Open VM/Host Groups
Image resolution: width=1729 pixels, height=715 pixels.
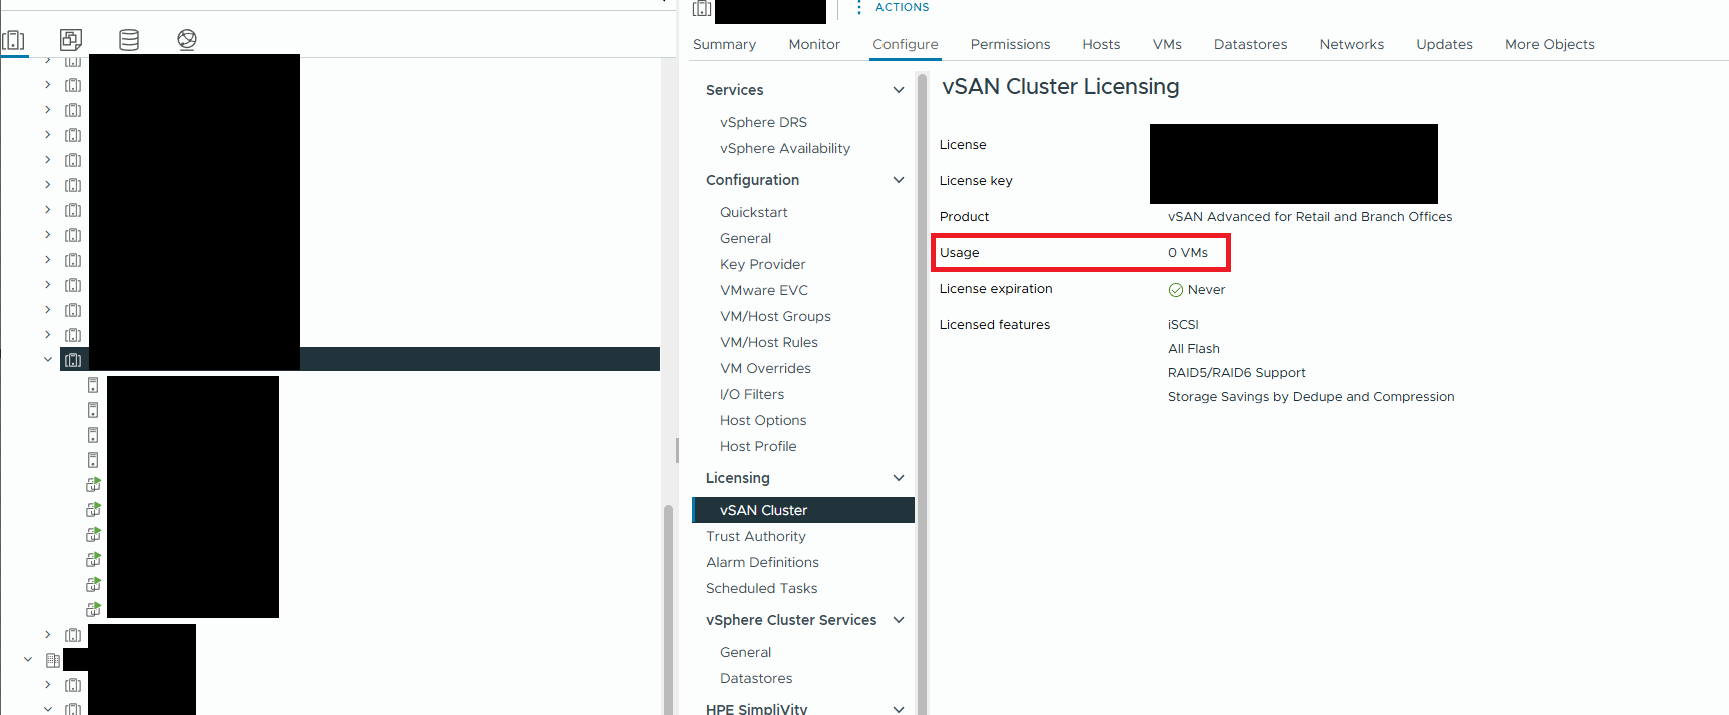(775, 316)
